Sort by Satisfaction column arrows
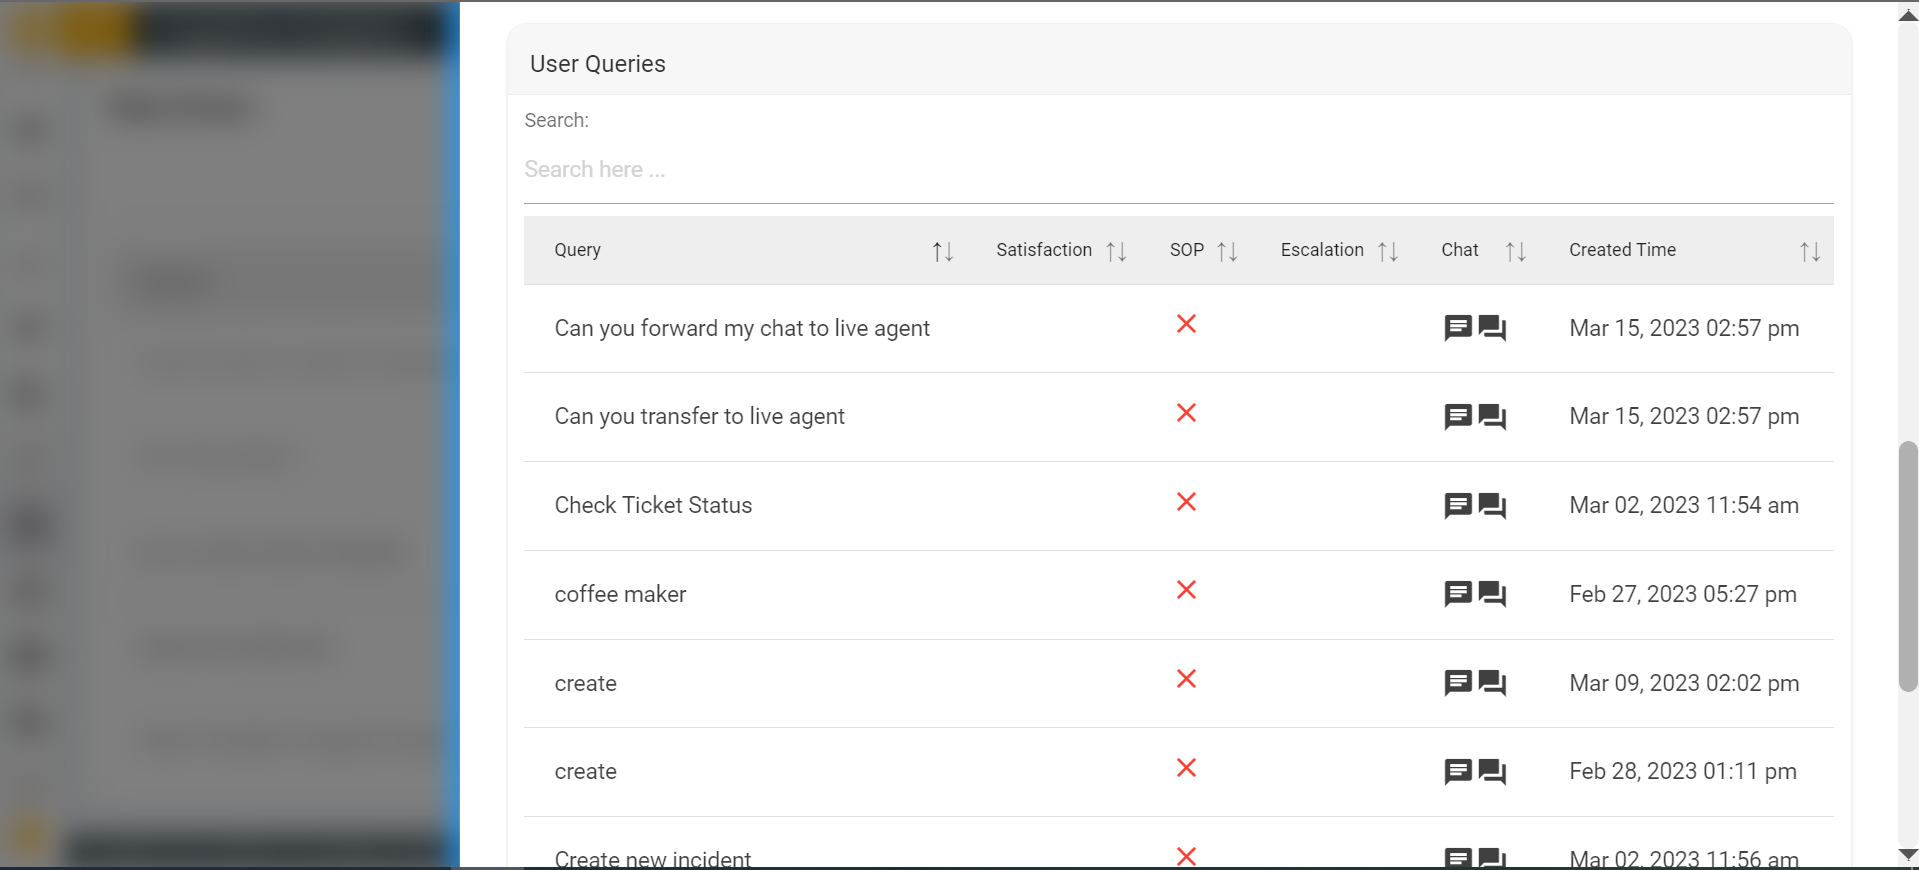 (1116, 251)
